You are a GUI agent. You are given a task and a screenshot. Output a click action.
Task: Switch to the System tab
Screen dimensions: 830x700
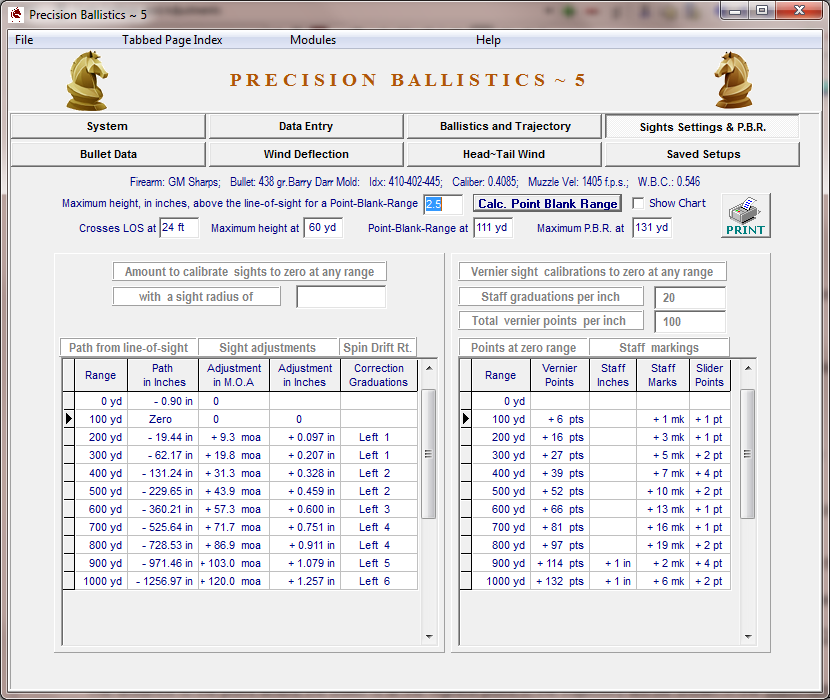click(107, 126)
